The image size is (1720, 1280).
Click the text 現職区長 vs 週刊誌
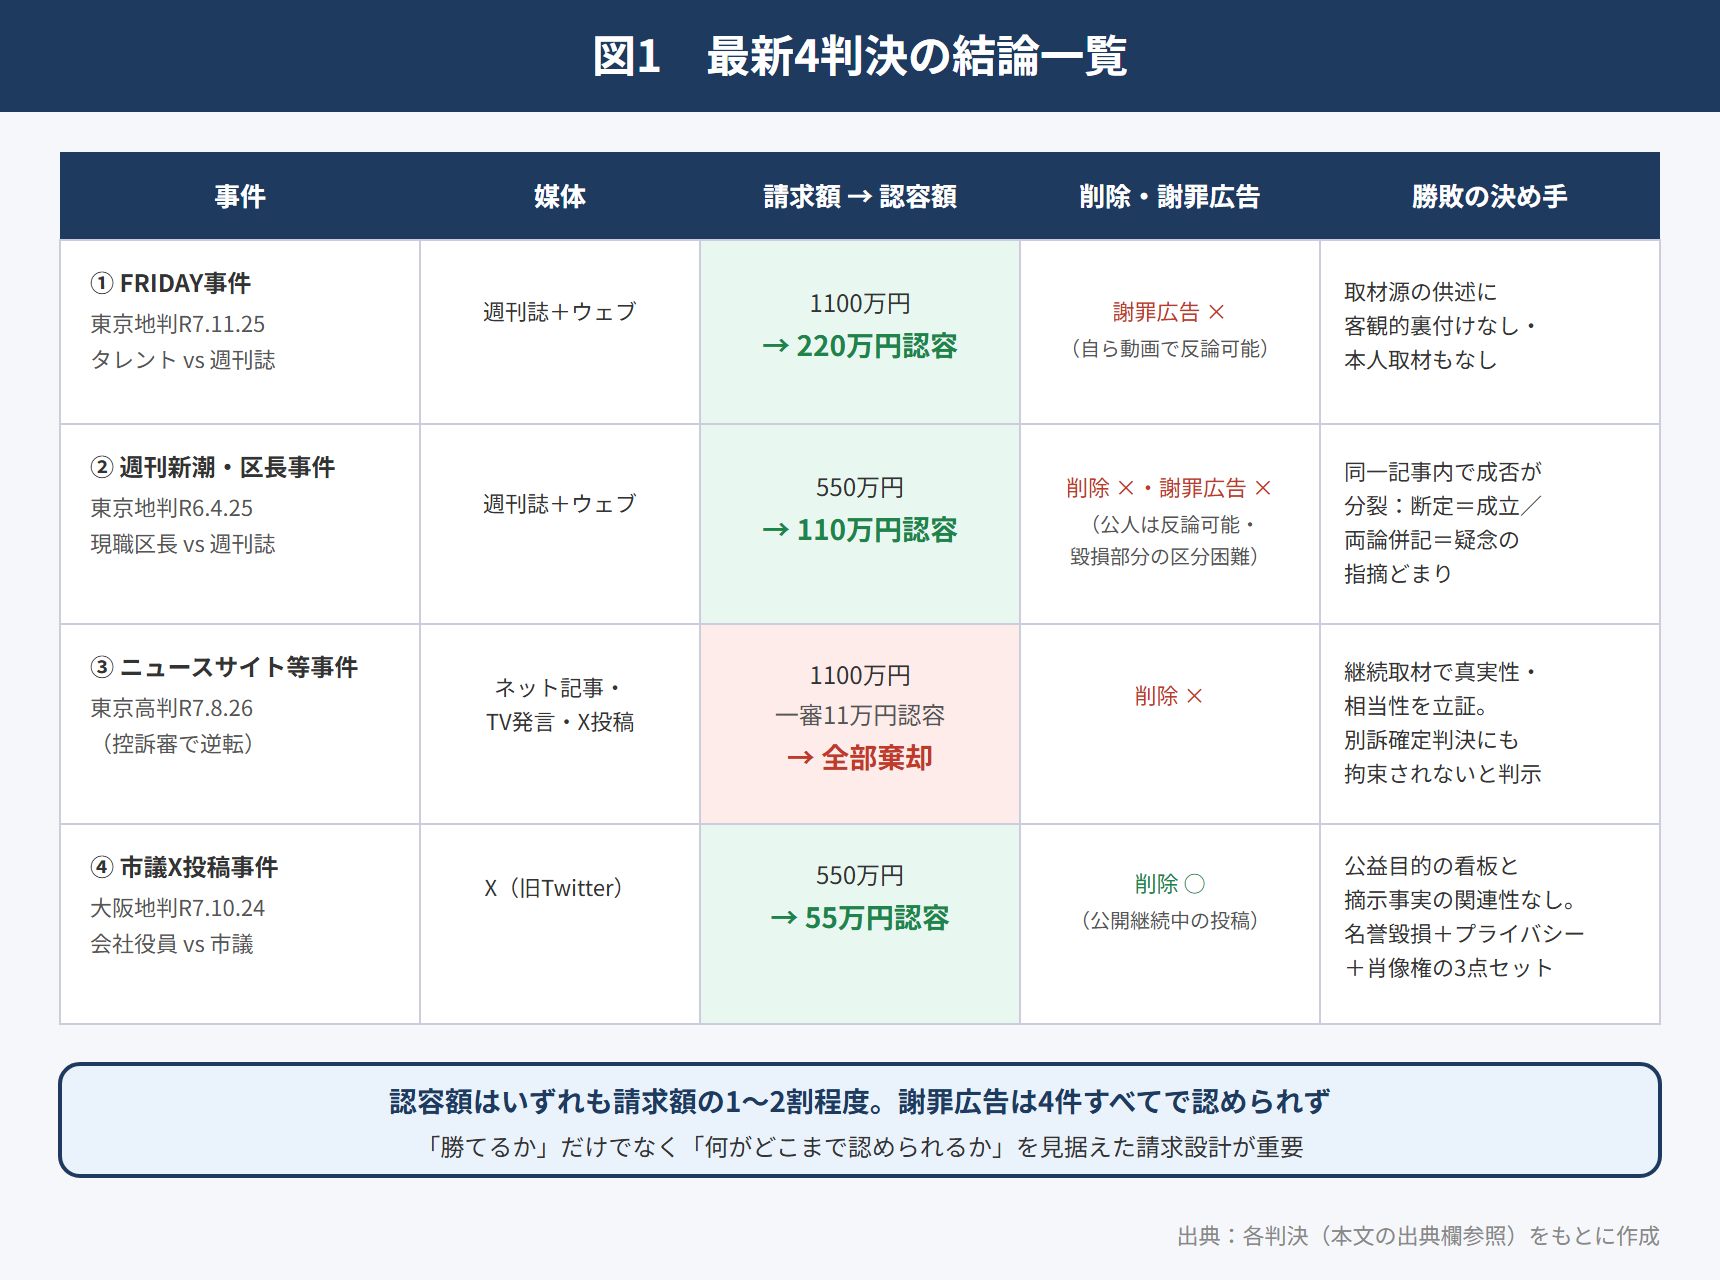183,544
